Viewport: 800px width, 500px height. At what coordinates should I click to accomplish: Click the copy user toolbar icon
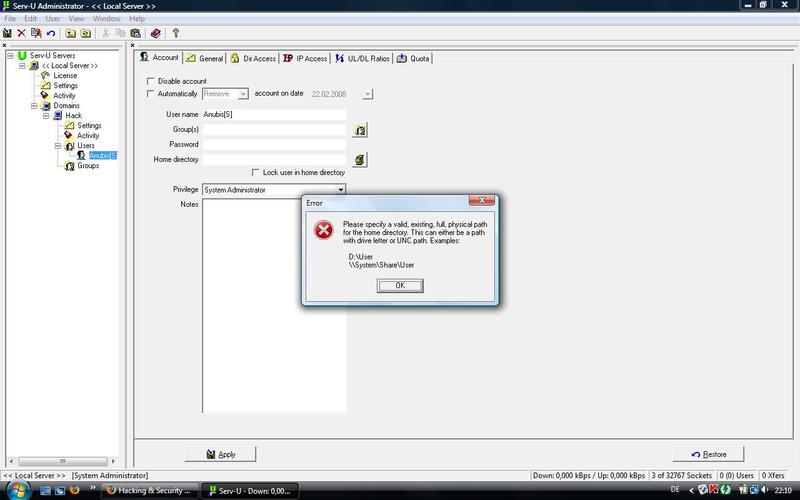tap(36, 33)
